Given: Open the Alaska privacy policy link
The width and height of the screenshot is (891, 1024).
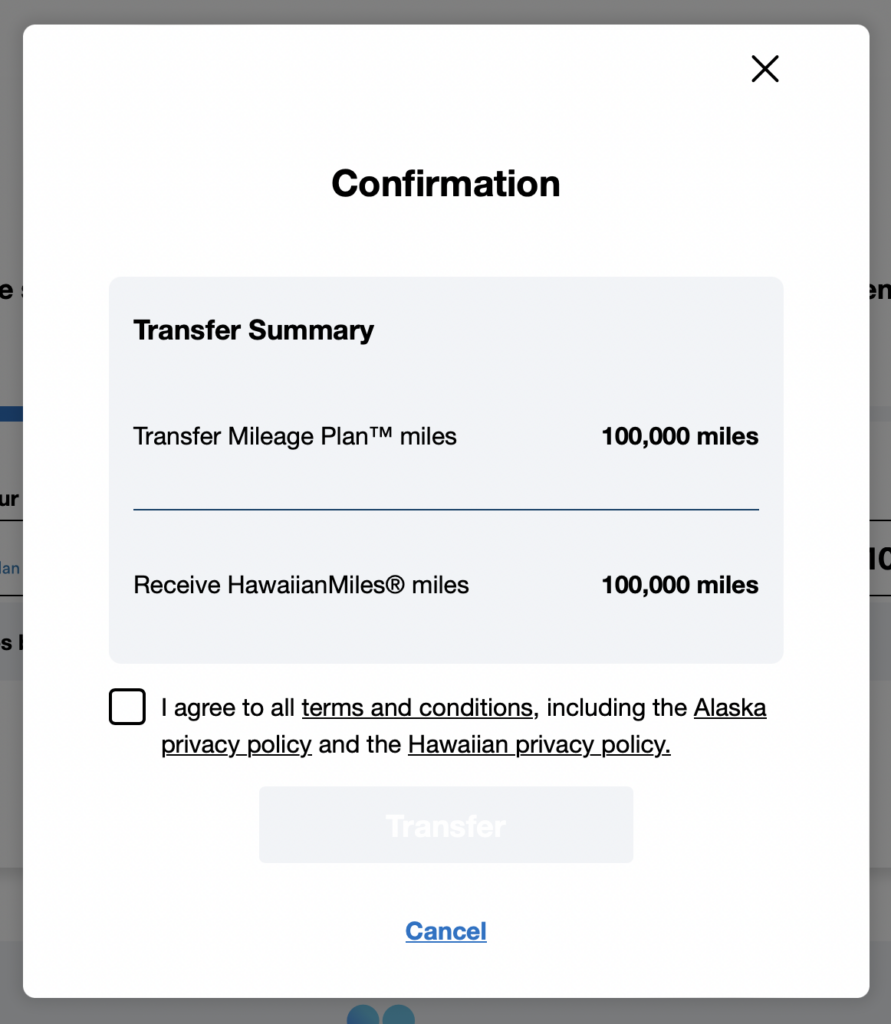Looking at the screenshot, I should coord(730,708).
